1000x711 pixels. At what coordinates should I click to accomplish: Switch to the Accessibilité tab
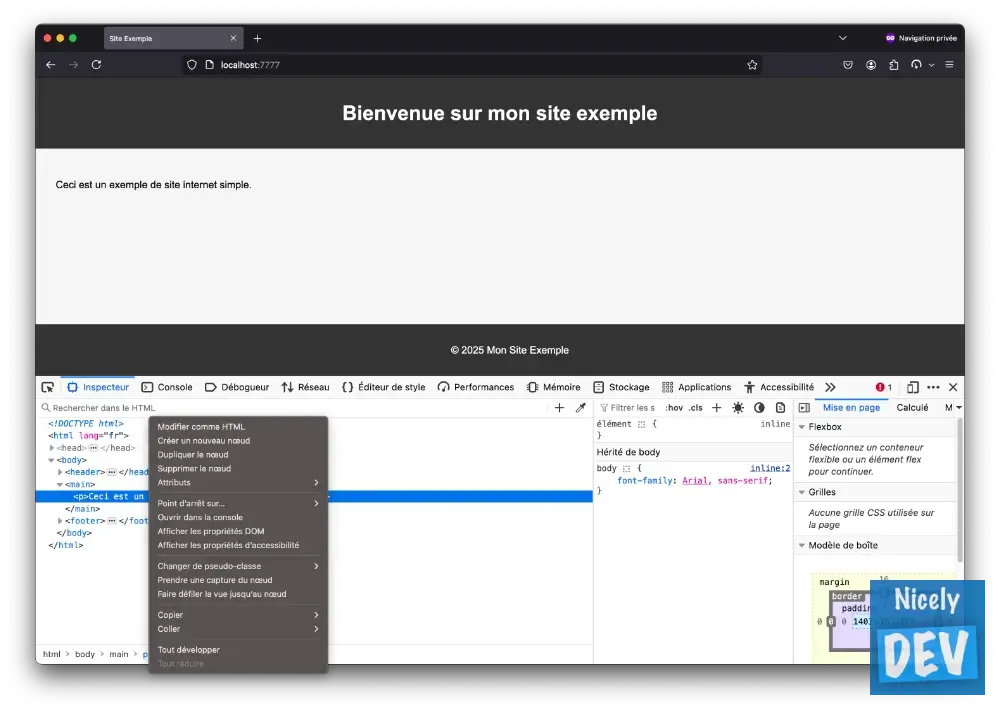779,387
